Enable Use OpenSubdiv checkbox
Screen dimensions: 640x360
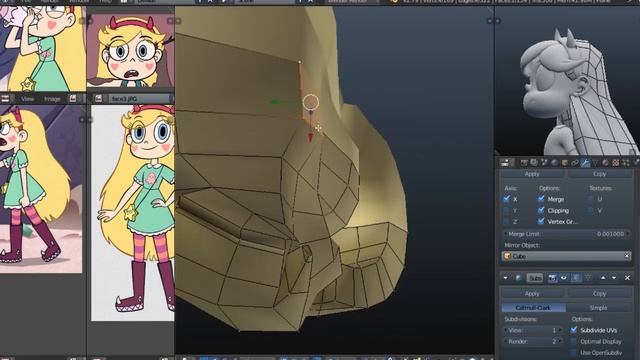pos(574,352)
